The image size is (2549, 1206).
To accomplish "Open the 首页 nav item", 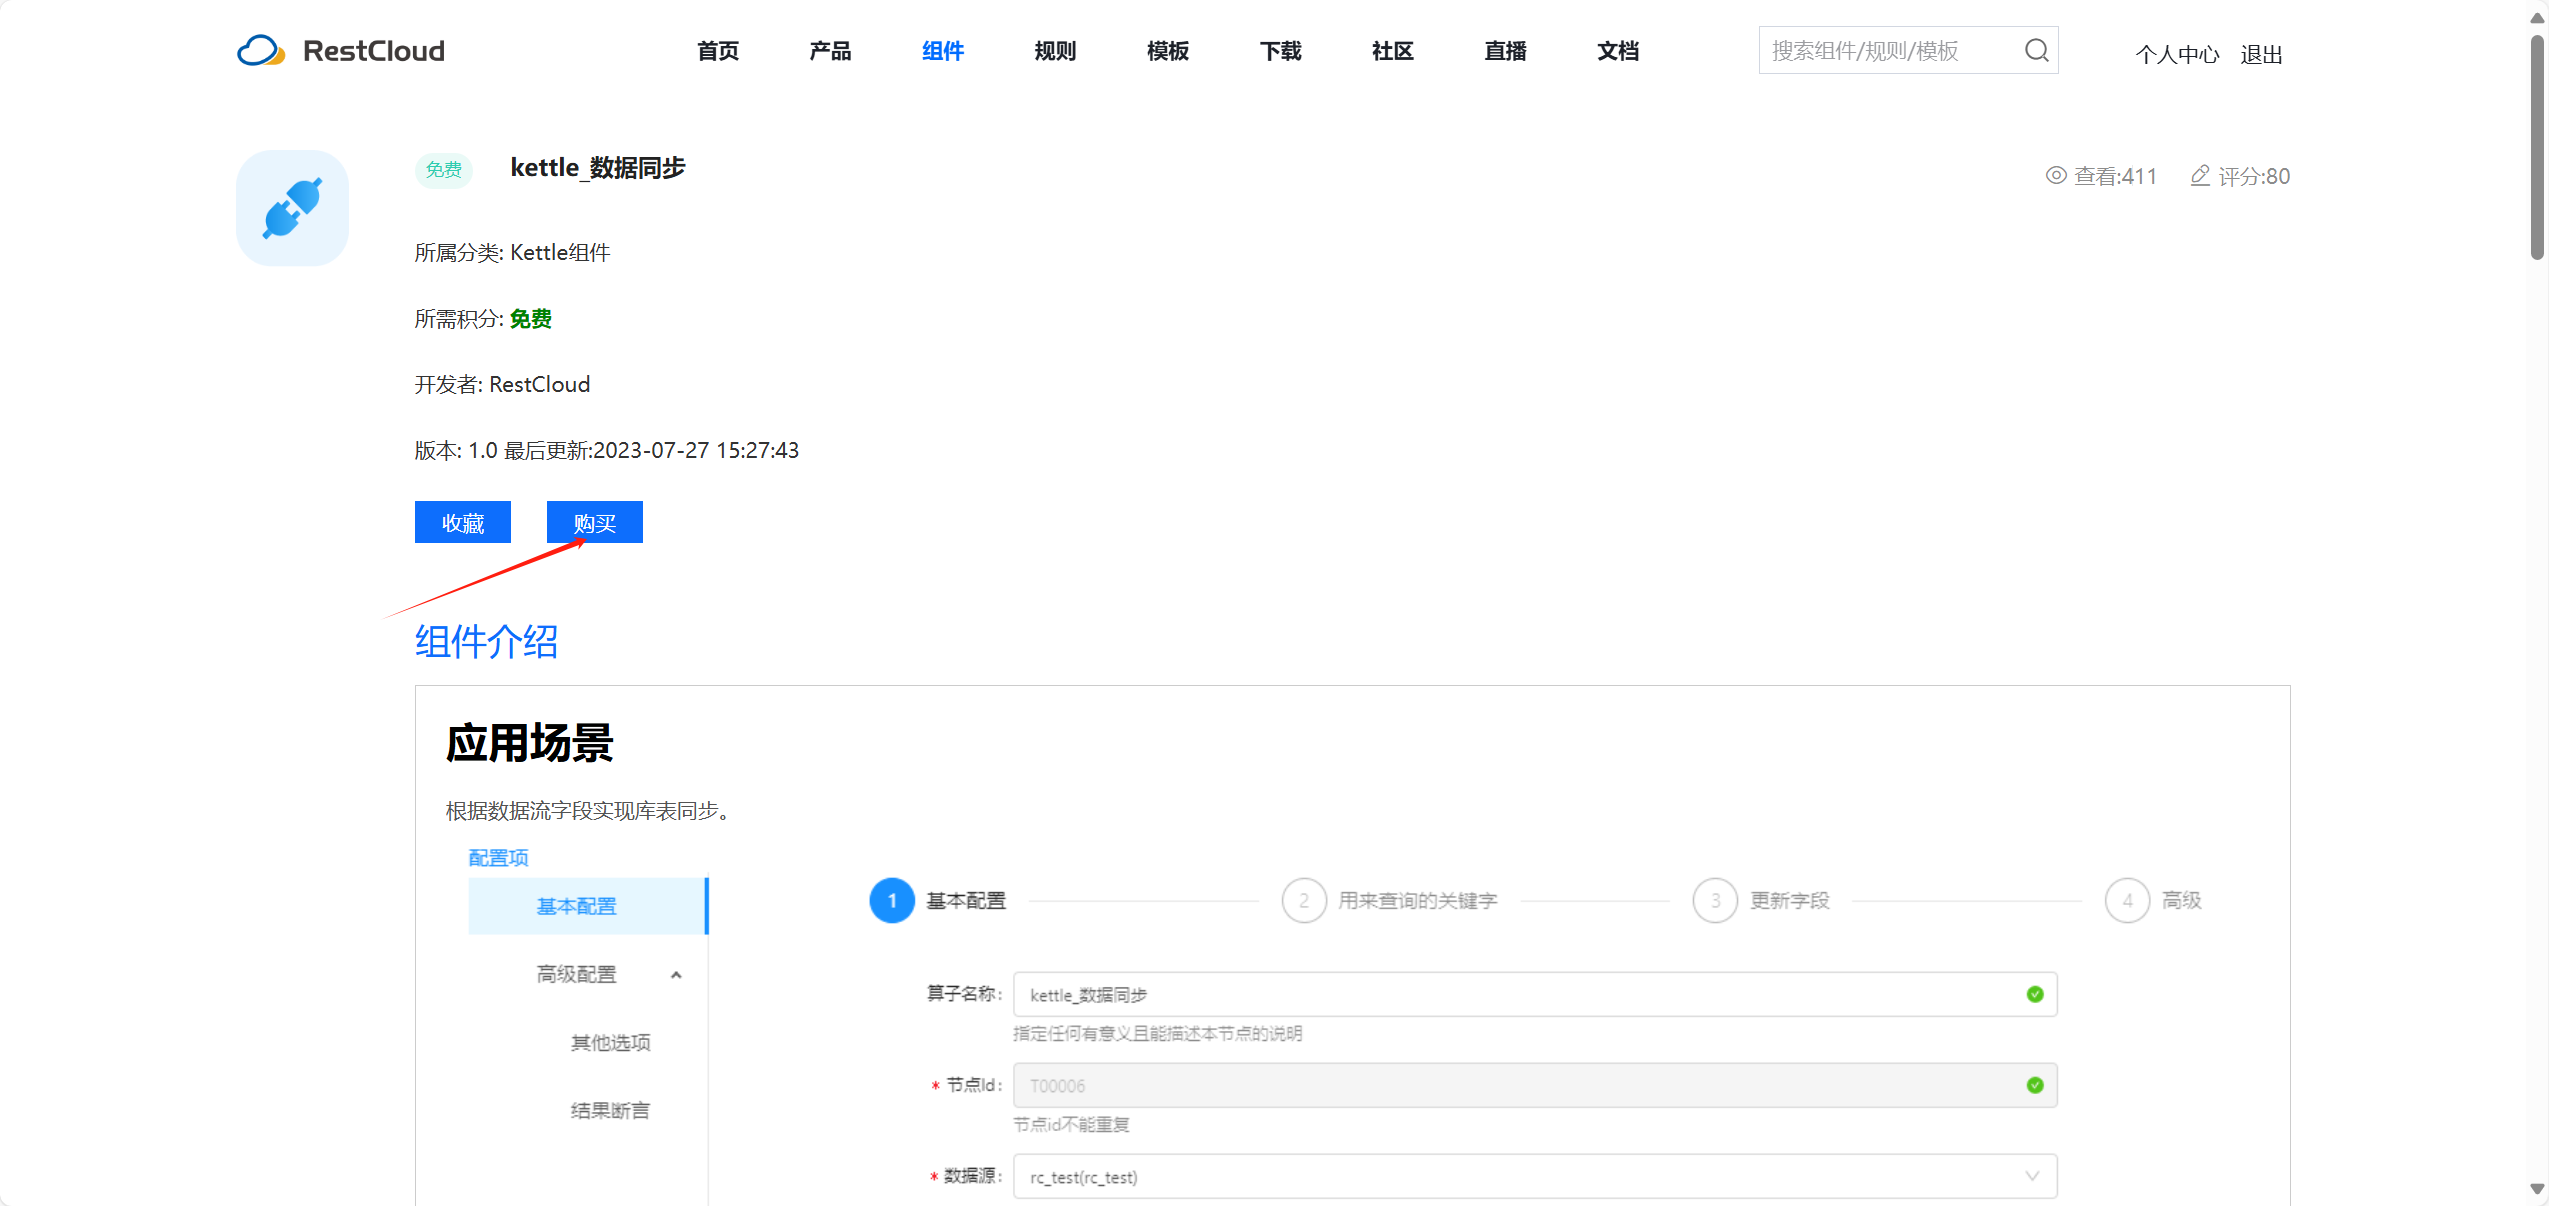I will (718, 51).
